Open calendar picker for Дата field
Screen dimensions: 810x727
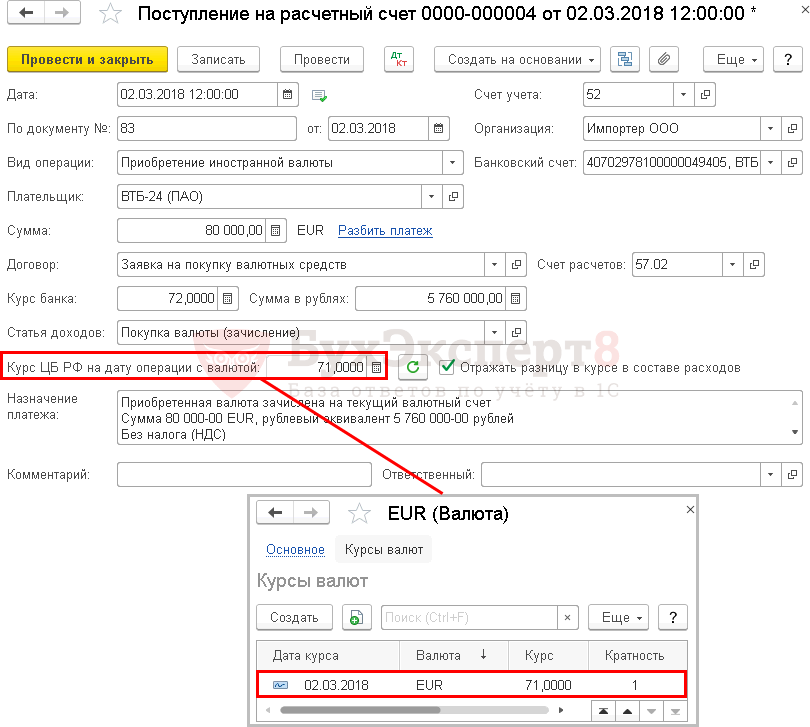pos(288,95)
